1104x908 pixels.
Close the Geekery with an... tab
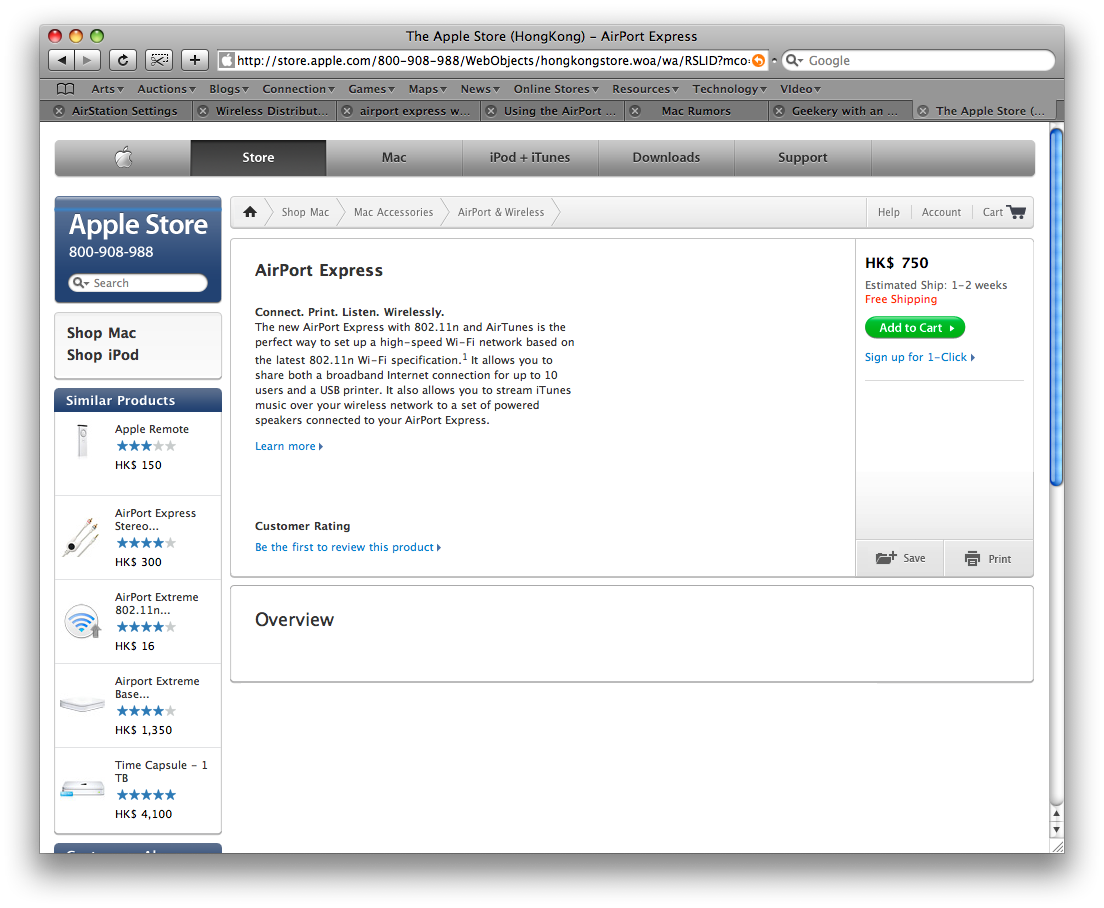click(779, 111)
